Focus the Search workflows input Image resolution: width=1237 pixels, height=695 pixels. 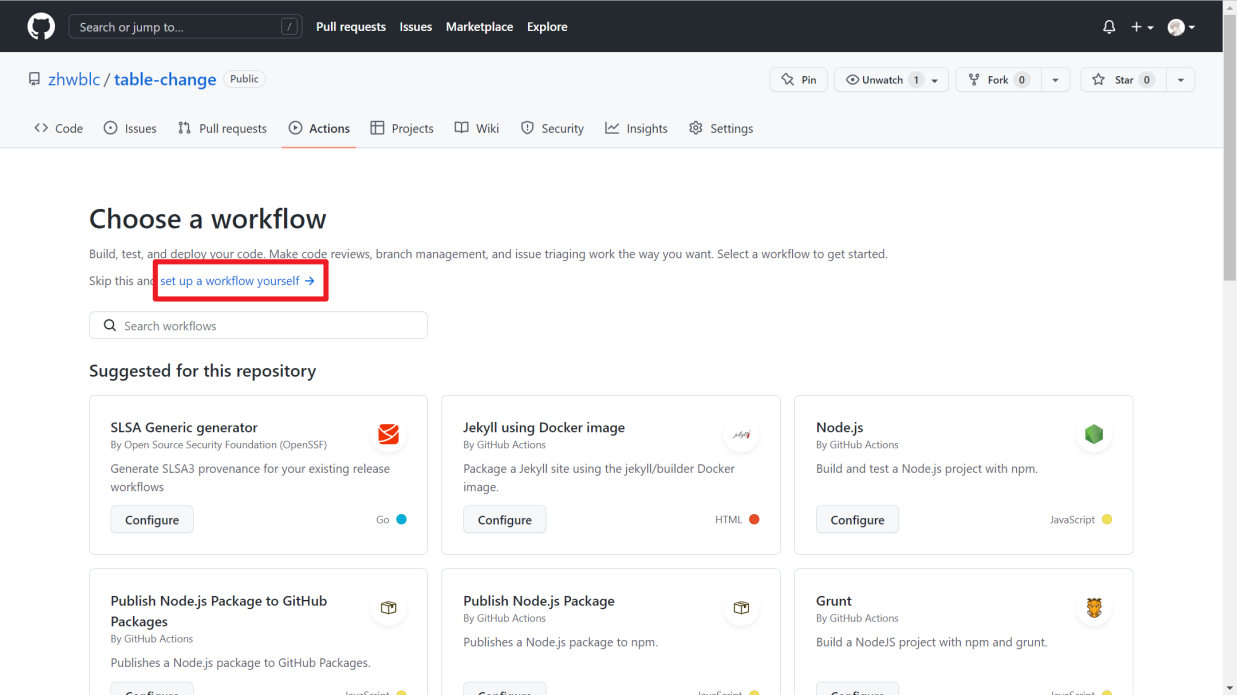click(258, 325)
